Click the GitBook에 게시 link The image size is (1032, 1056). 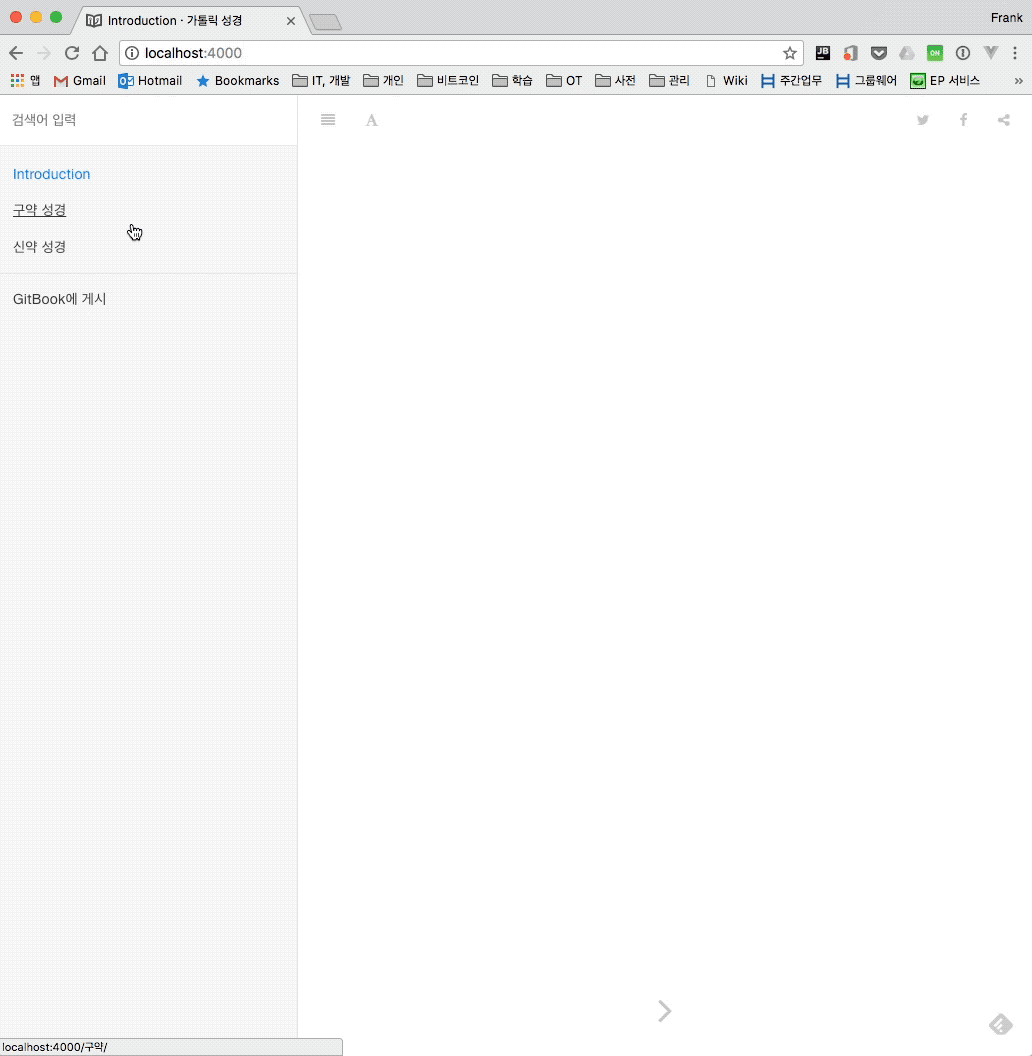click(60, 299)
